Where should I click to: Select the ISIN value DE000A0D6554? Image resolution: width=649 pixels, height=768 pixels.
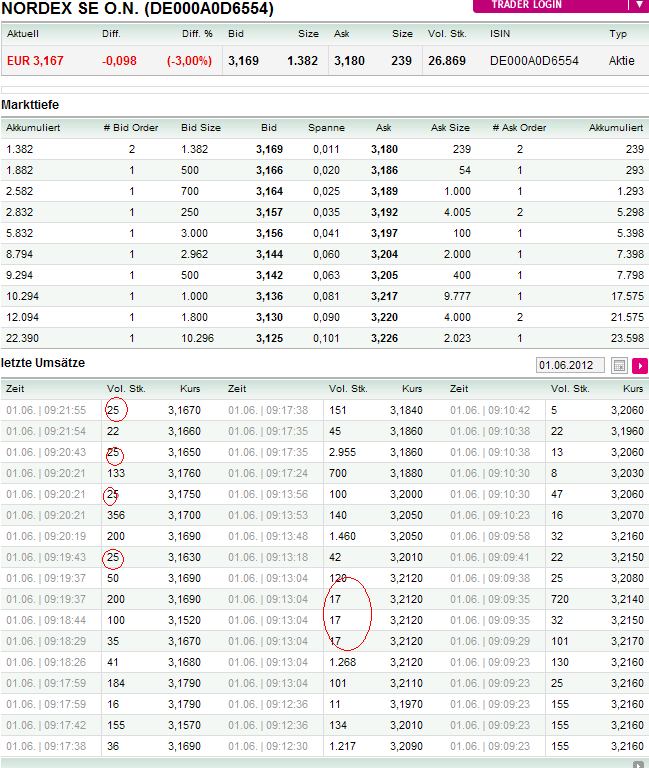tap(534, 61)
